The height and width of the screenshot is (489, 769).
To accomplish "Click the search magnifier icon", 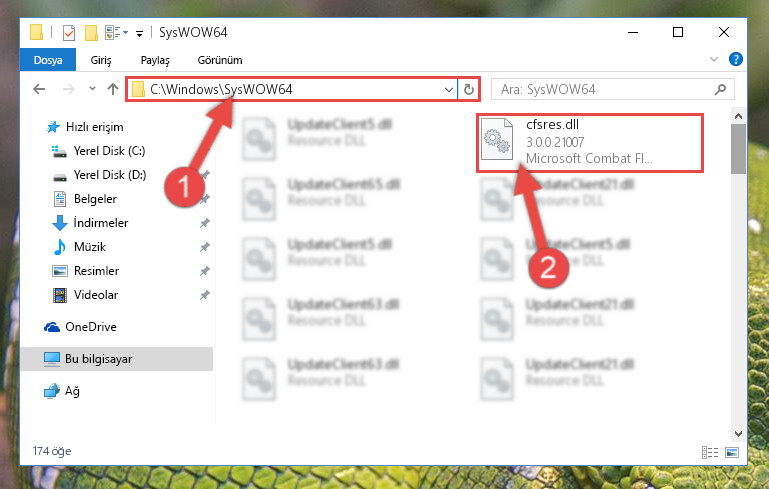I will point(720,89).
